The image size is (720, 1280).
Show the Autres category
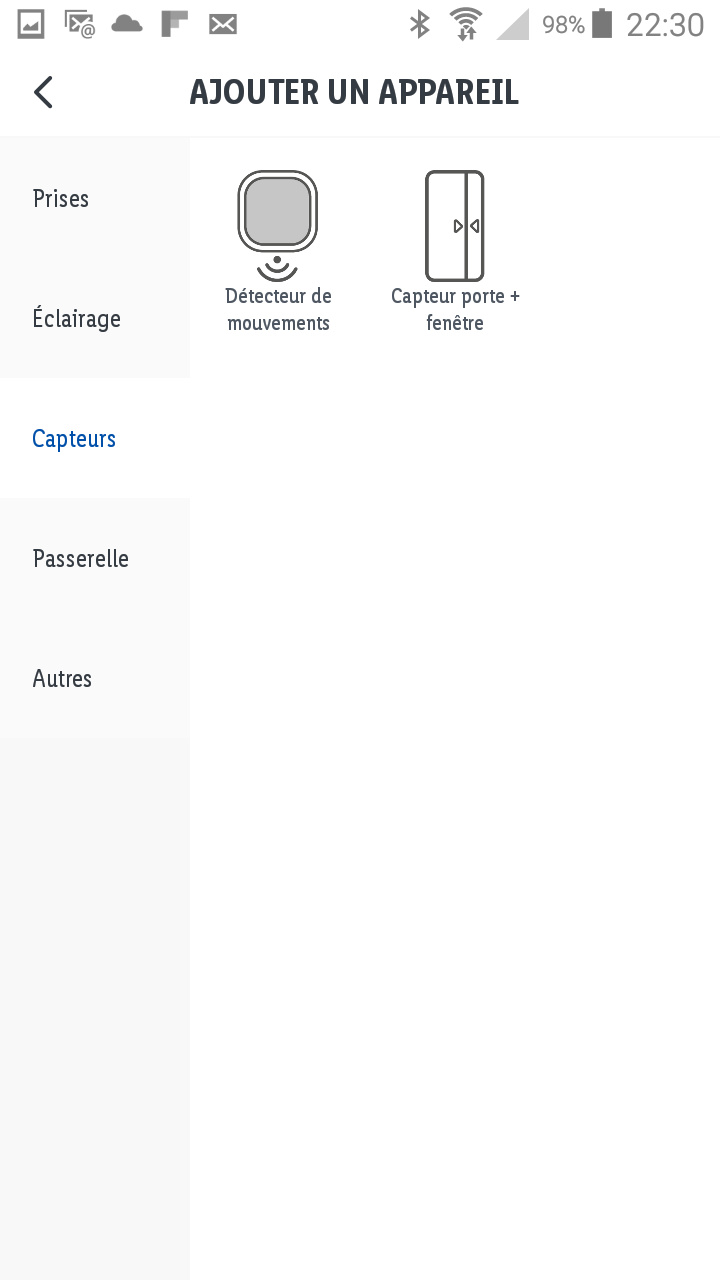pyautogui.click(x=95, y=678)
